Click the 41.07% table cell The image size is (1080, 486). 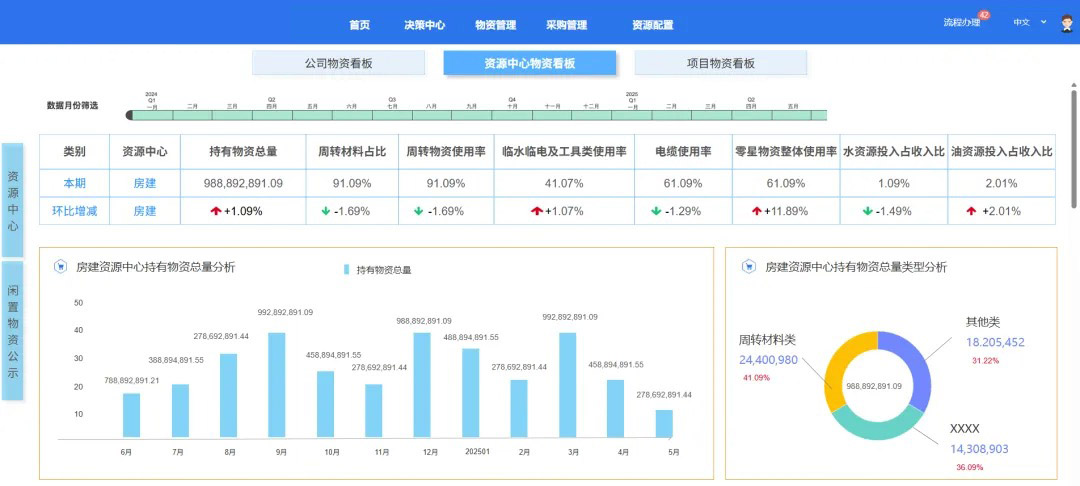[x=563, y=183]
